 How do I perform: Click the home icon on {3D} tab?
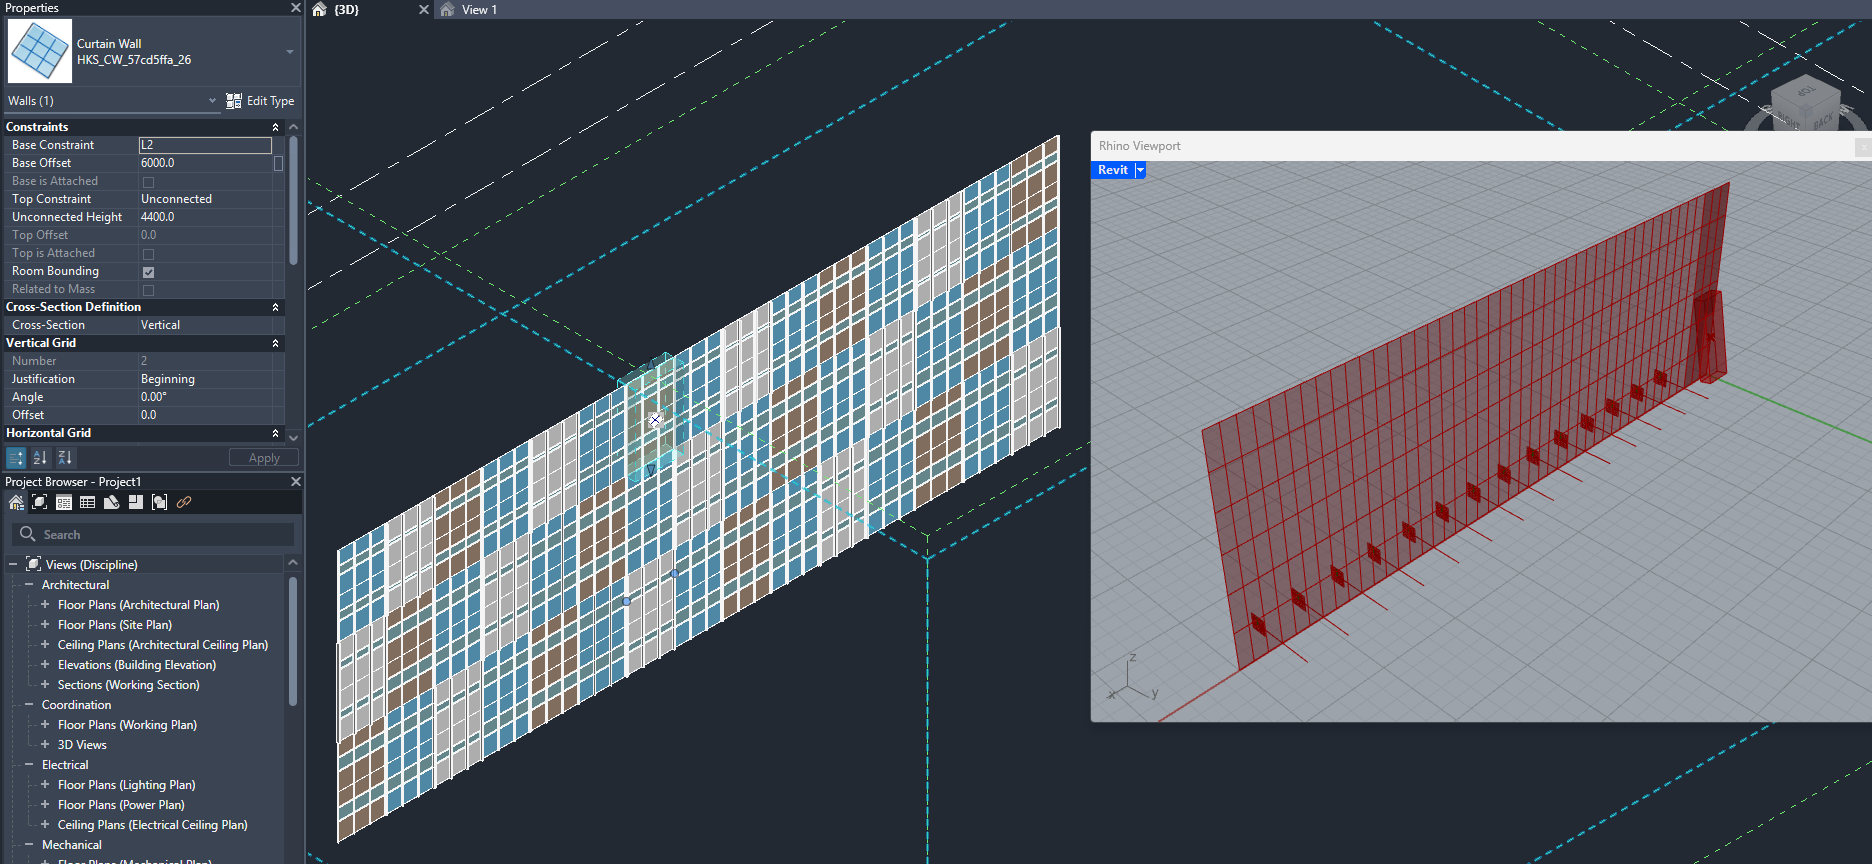click(x=319, y=9)
